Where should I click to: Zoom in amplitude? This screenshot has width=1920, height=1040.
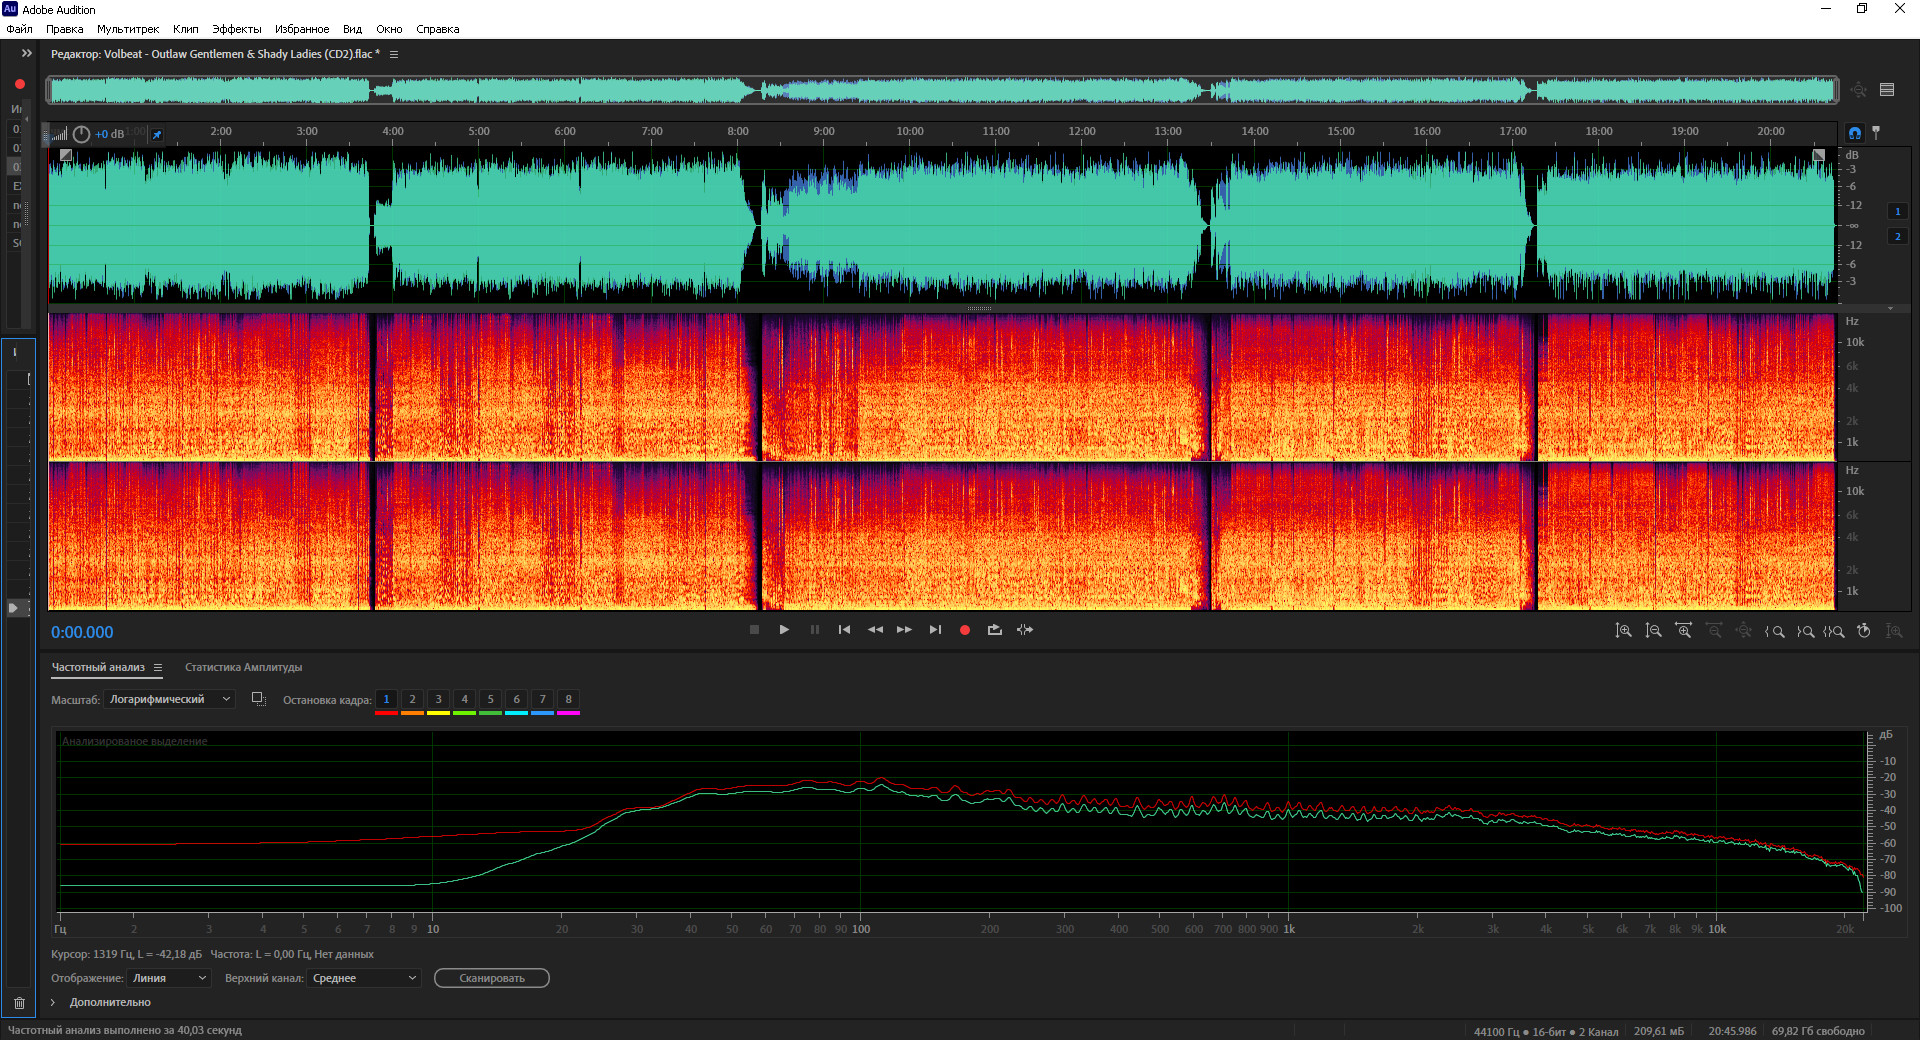[x=1624, y=631]
